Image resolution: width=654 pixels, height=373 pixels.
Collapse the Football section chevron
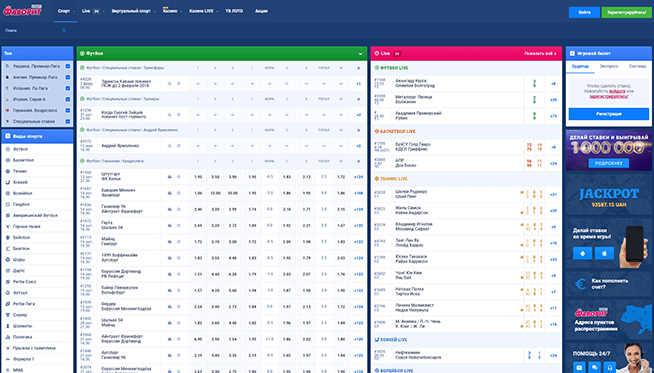360,54
